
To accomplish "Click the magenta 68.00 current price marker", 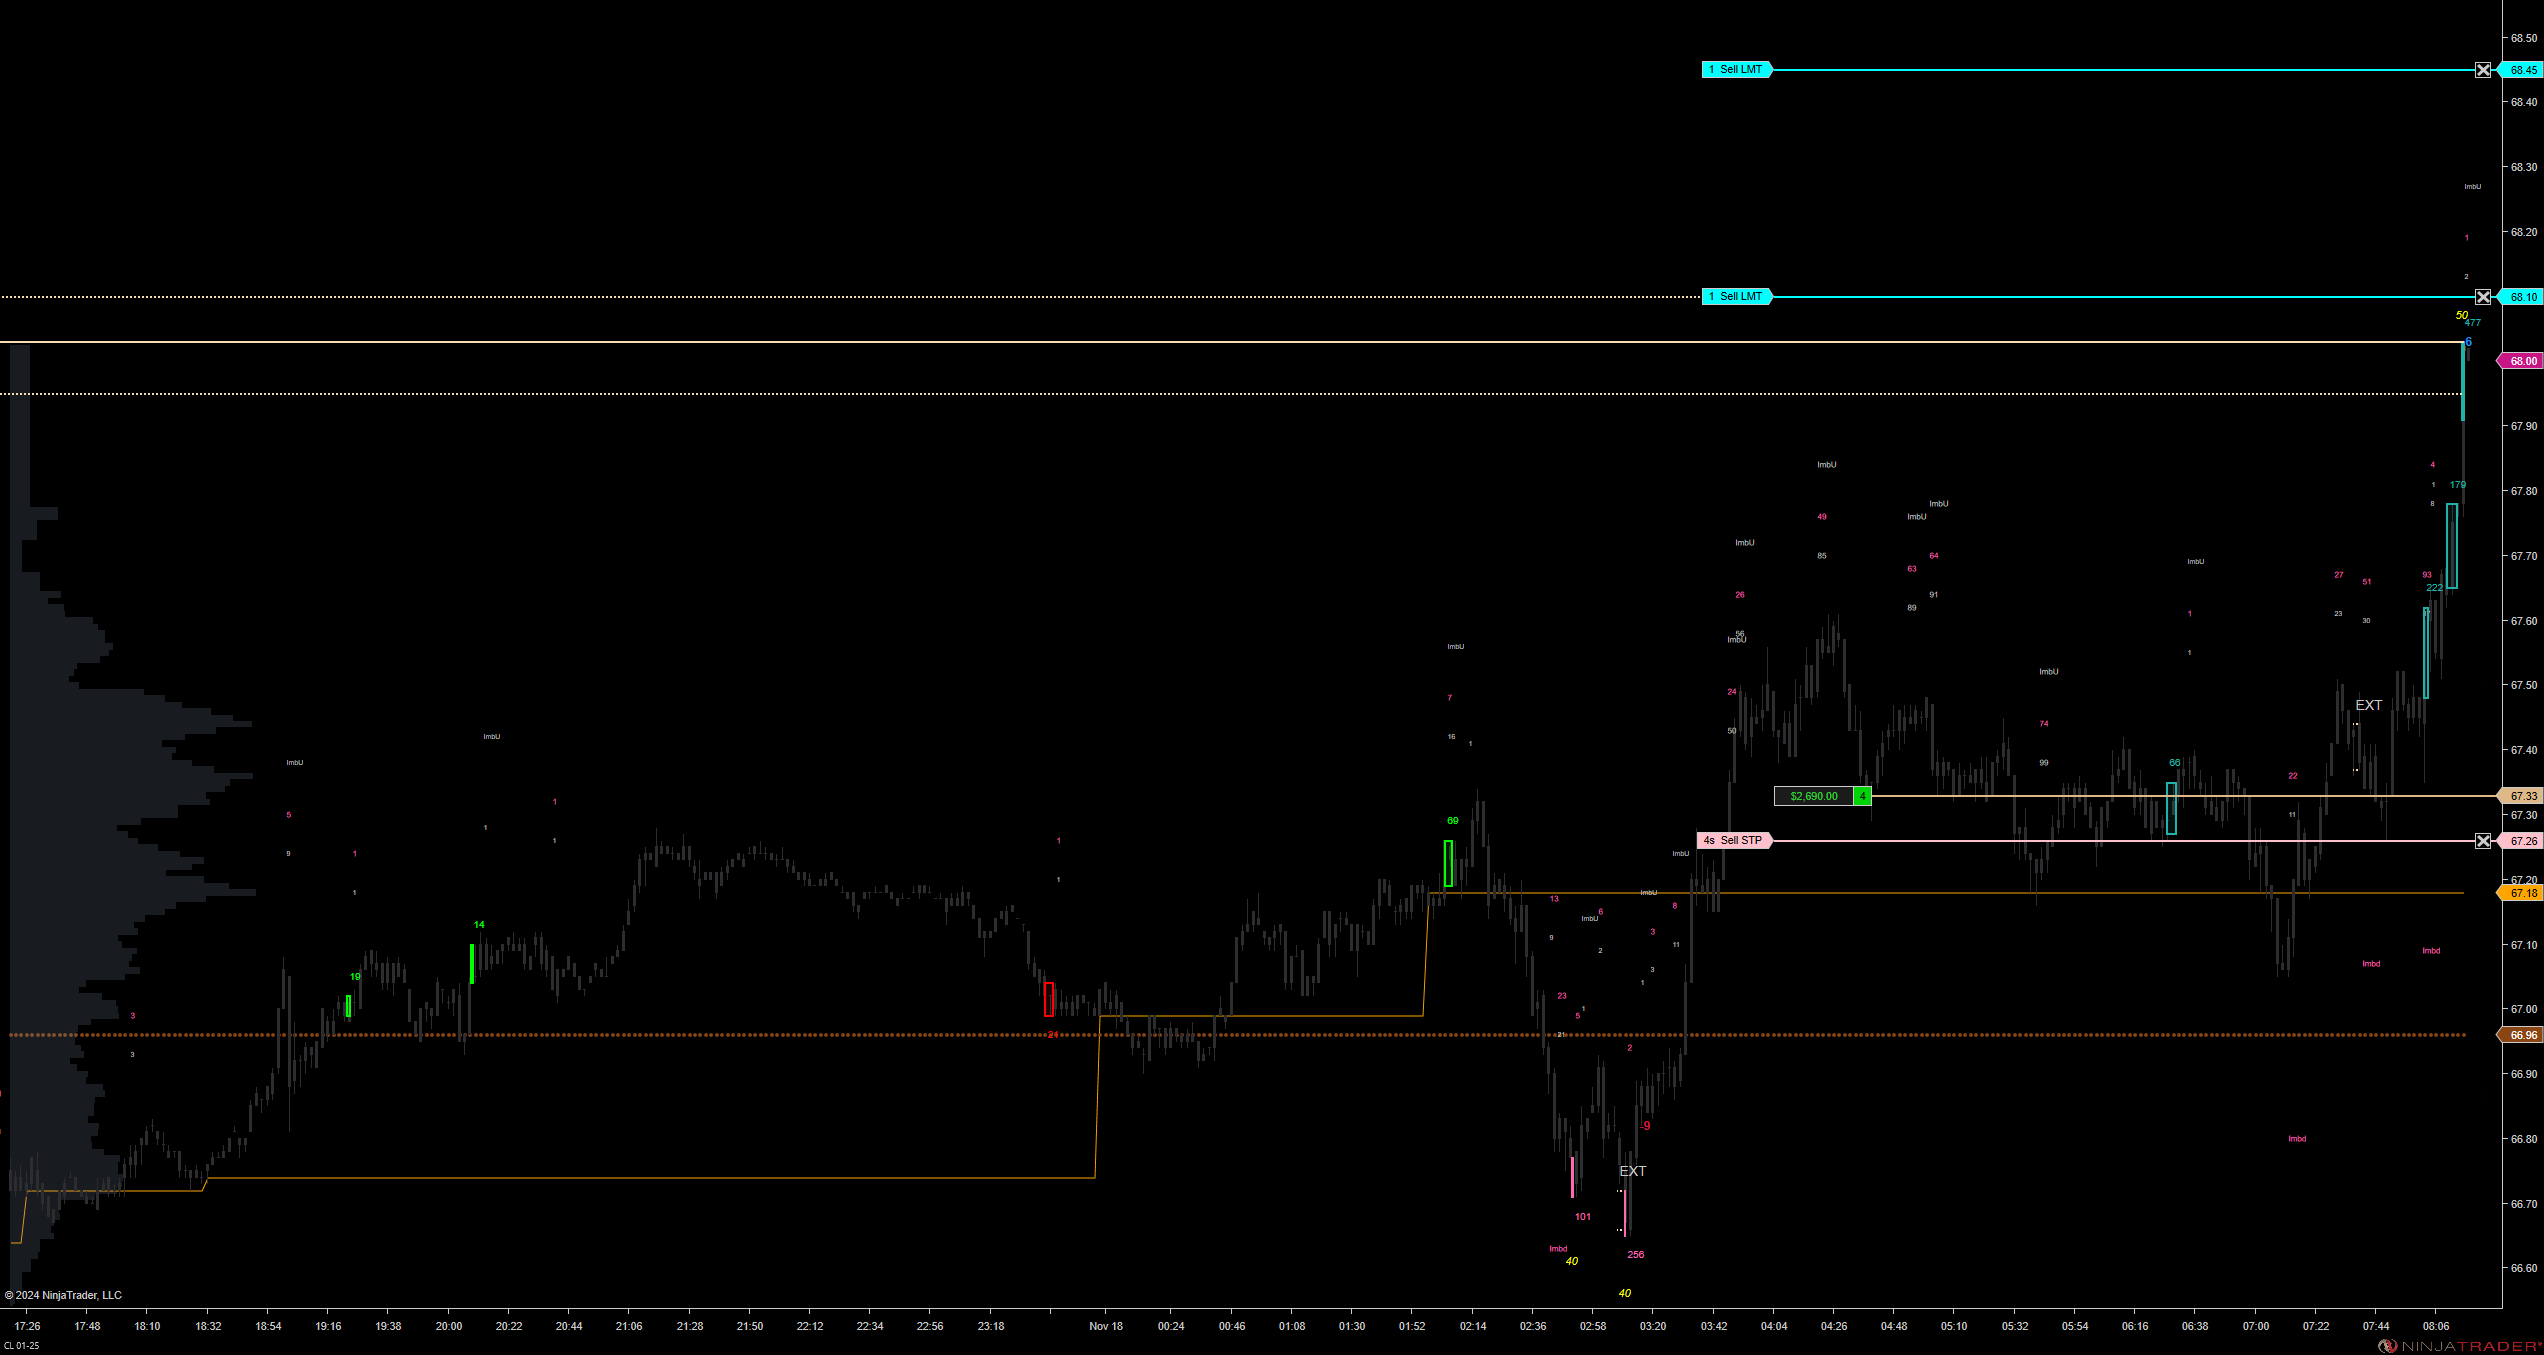I will tap(2521, 361).
